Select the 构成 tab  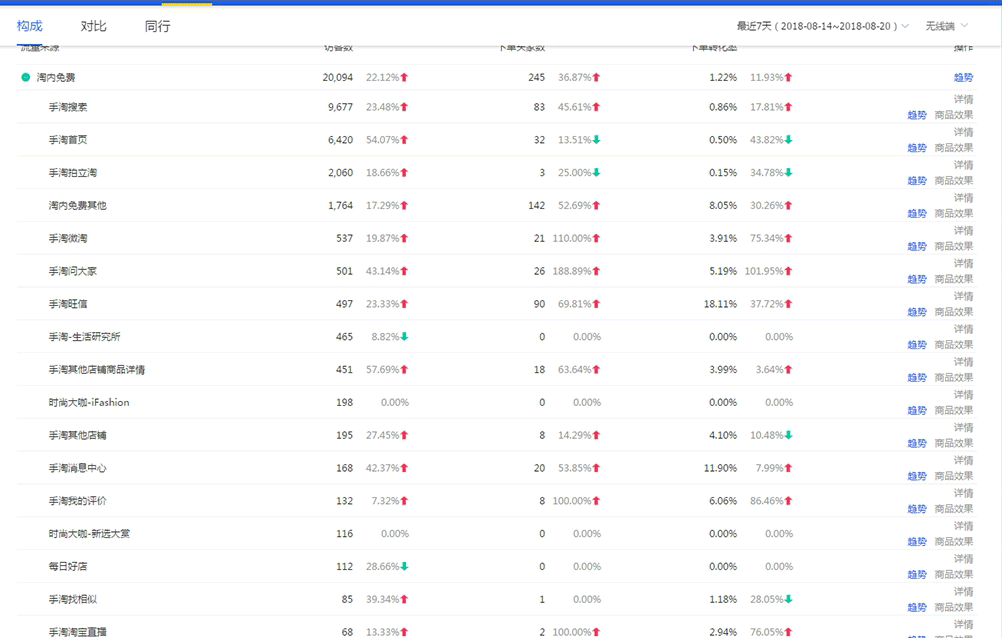coord(30,26)
